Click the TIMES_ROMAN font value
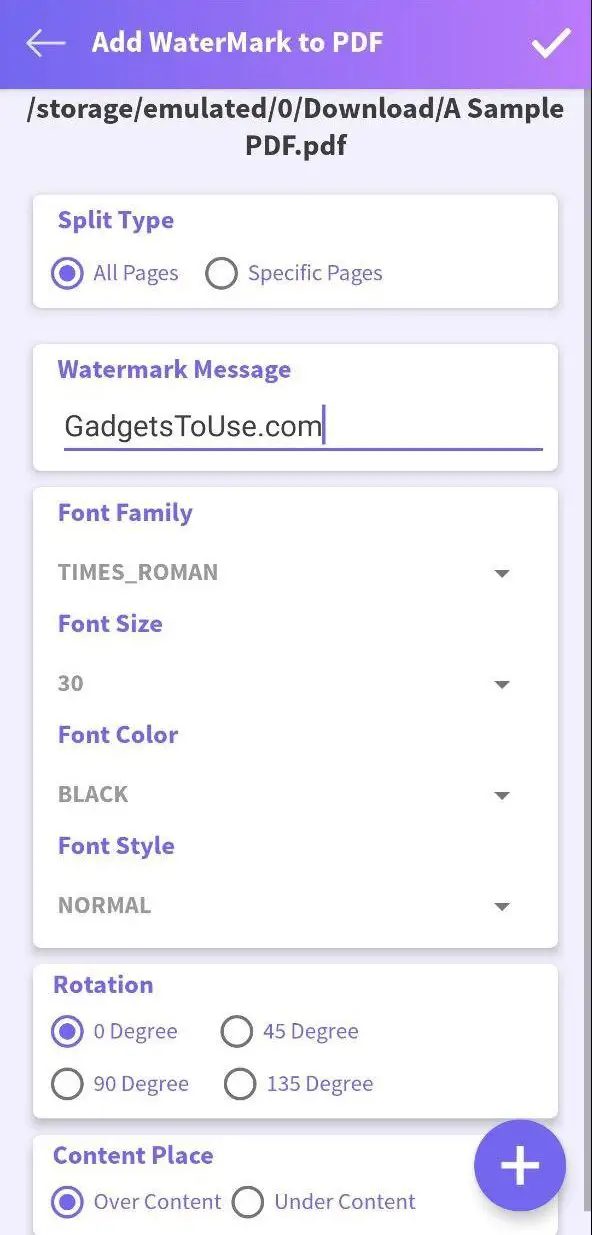The width and height of the screenshot is (592, 1235). [x=138, y=573]
